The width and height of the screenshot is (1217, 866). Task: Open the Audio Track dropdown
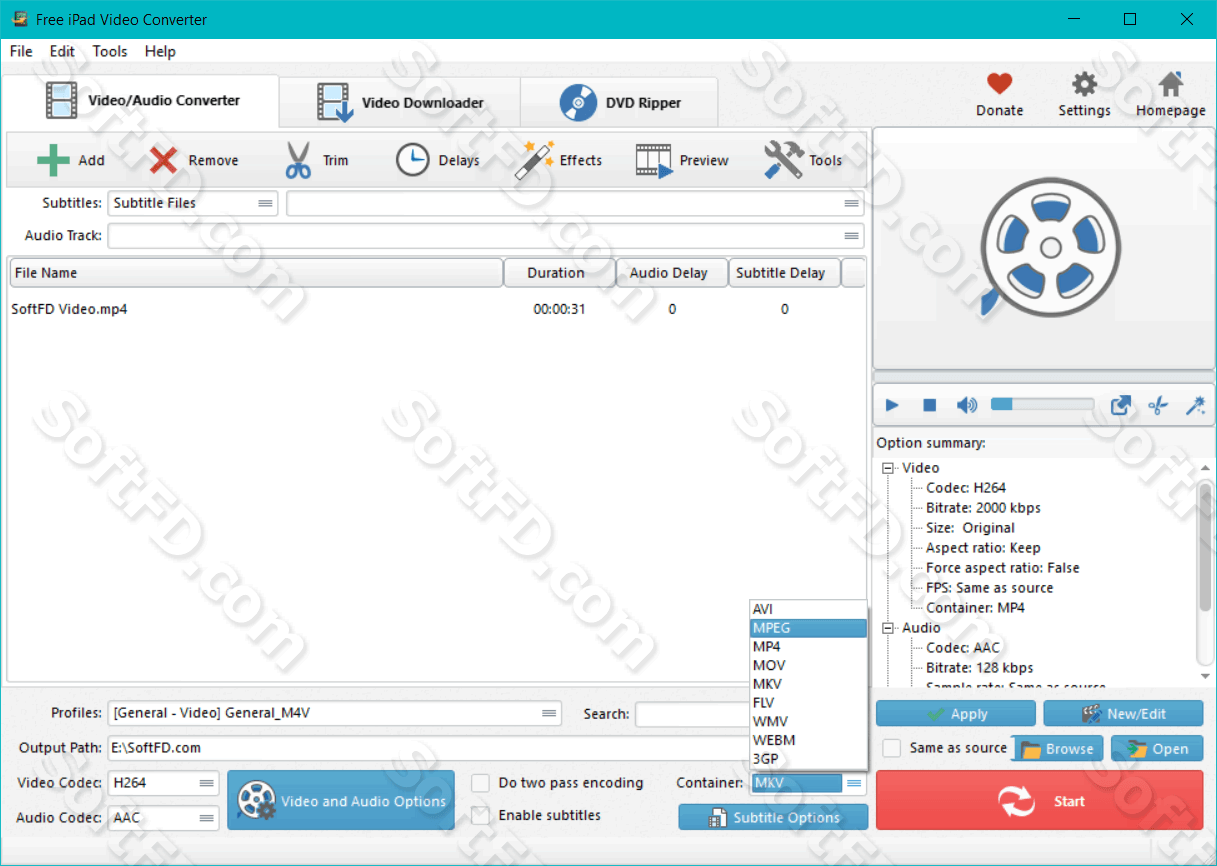[x=486, y=236]
